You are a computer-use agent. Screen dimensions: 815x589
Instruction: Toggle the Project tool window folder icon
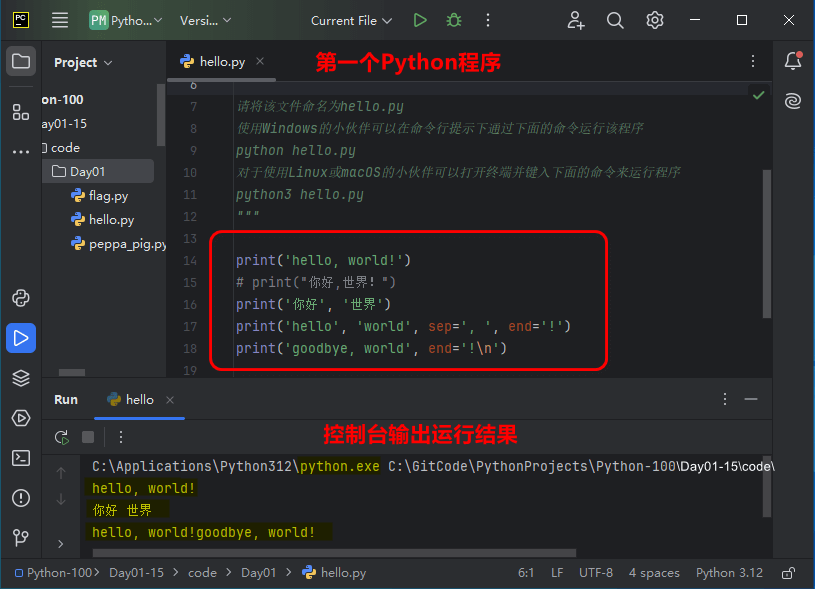pyautogui.click(x=21, y=61)
